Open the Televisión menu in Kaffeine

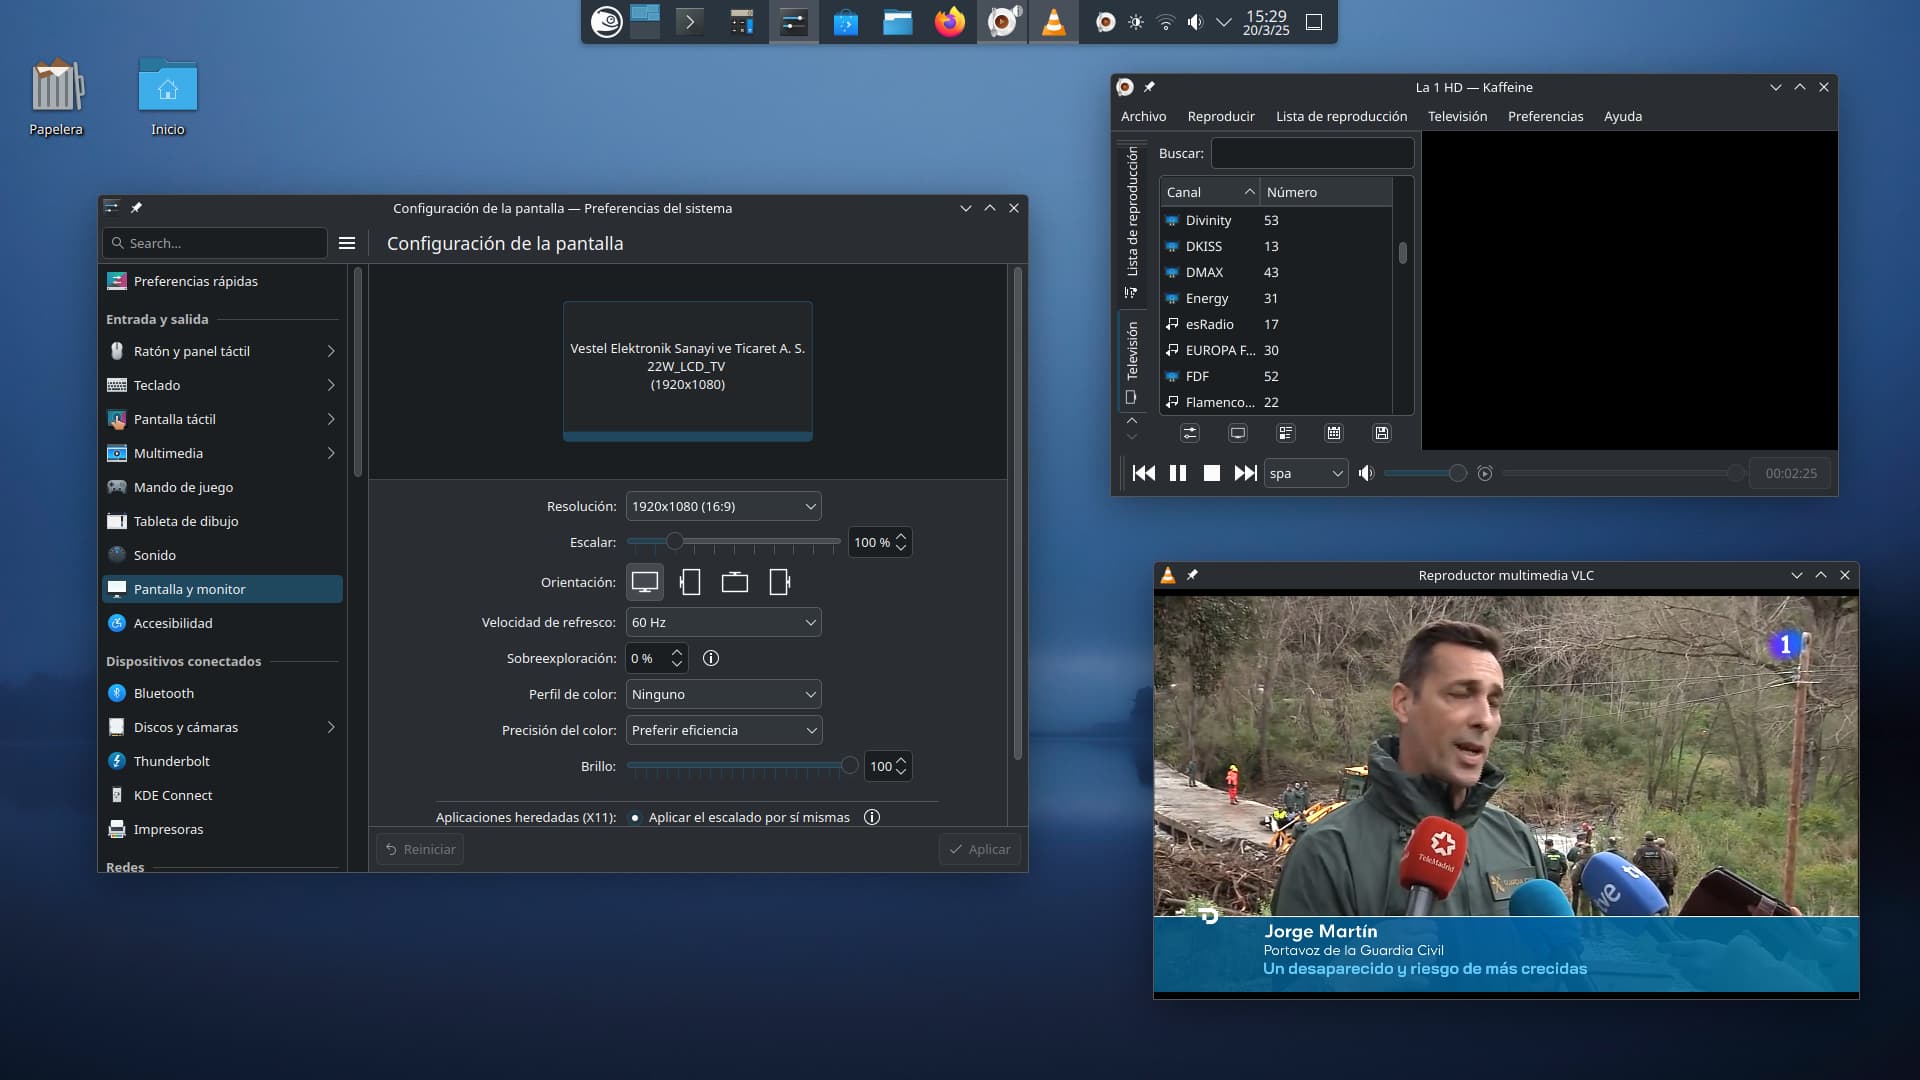[1457, 116]
